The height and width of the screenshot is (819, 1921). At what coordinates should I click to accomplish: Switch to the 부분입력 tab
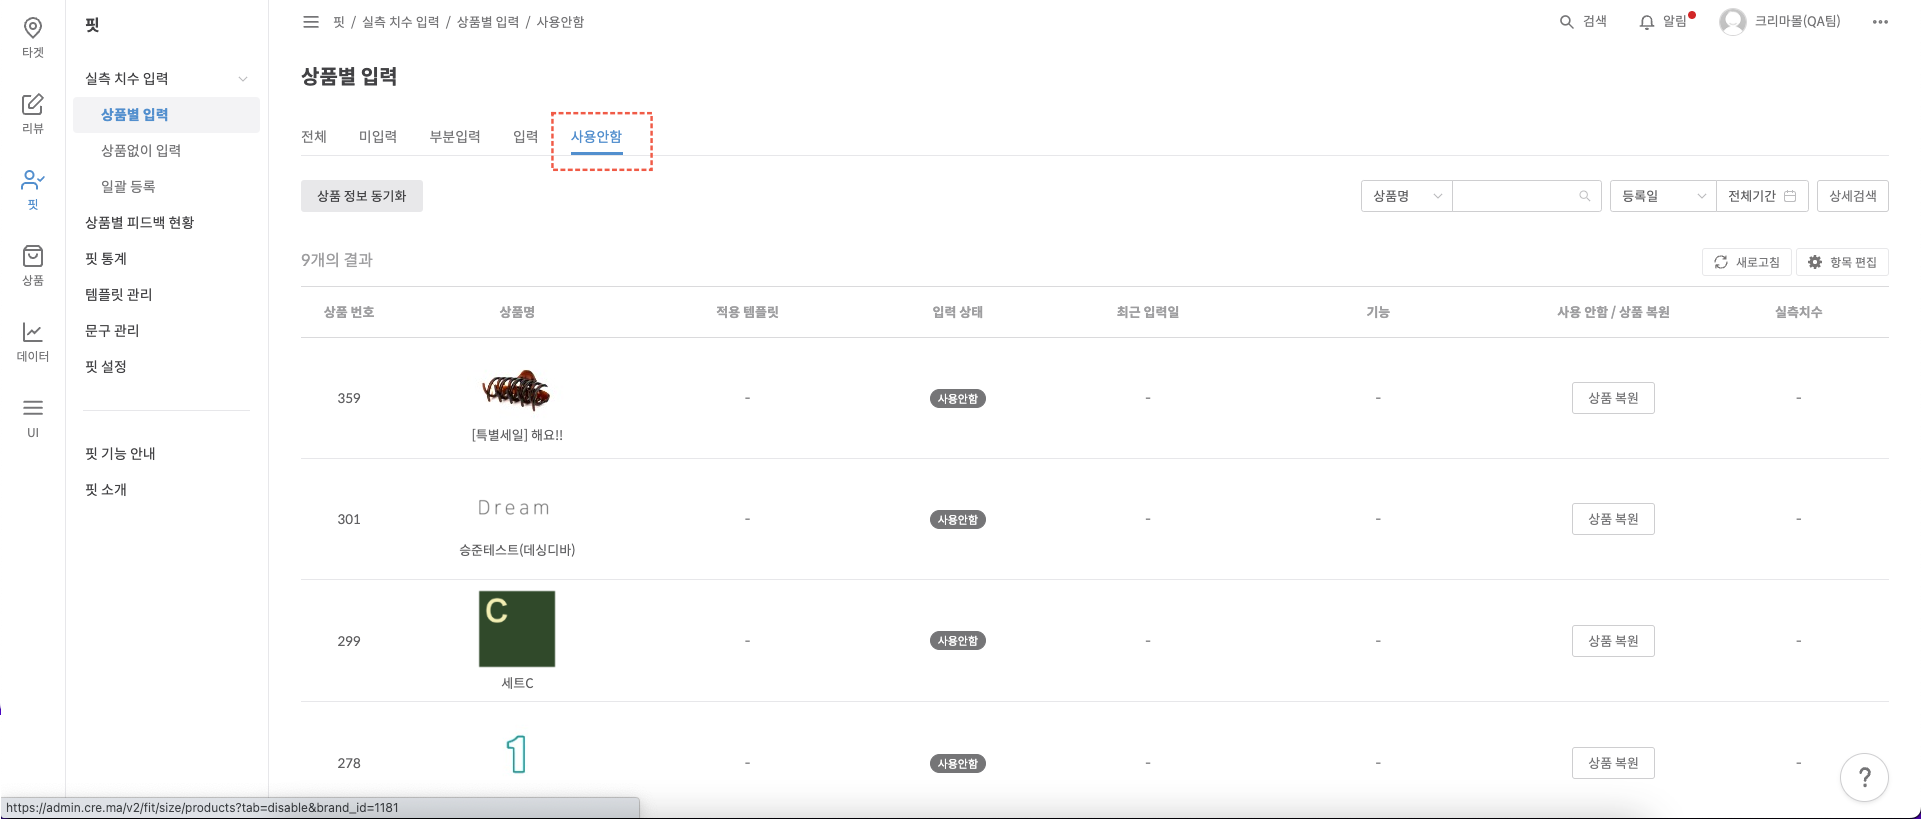[455, 137]
